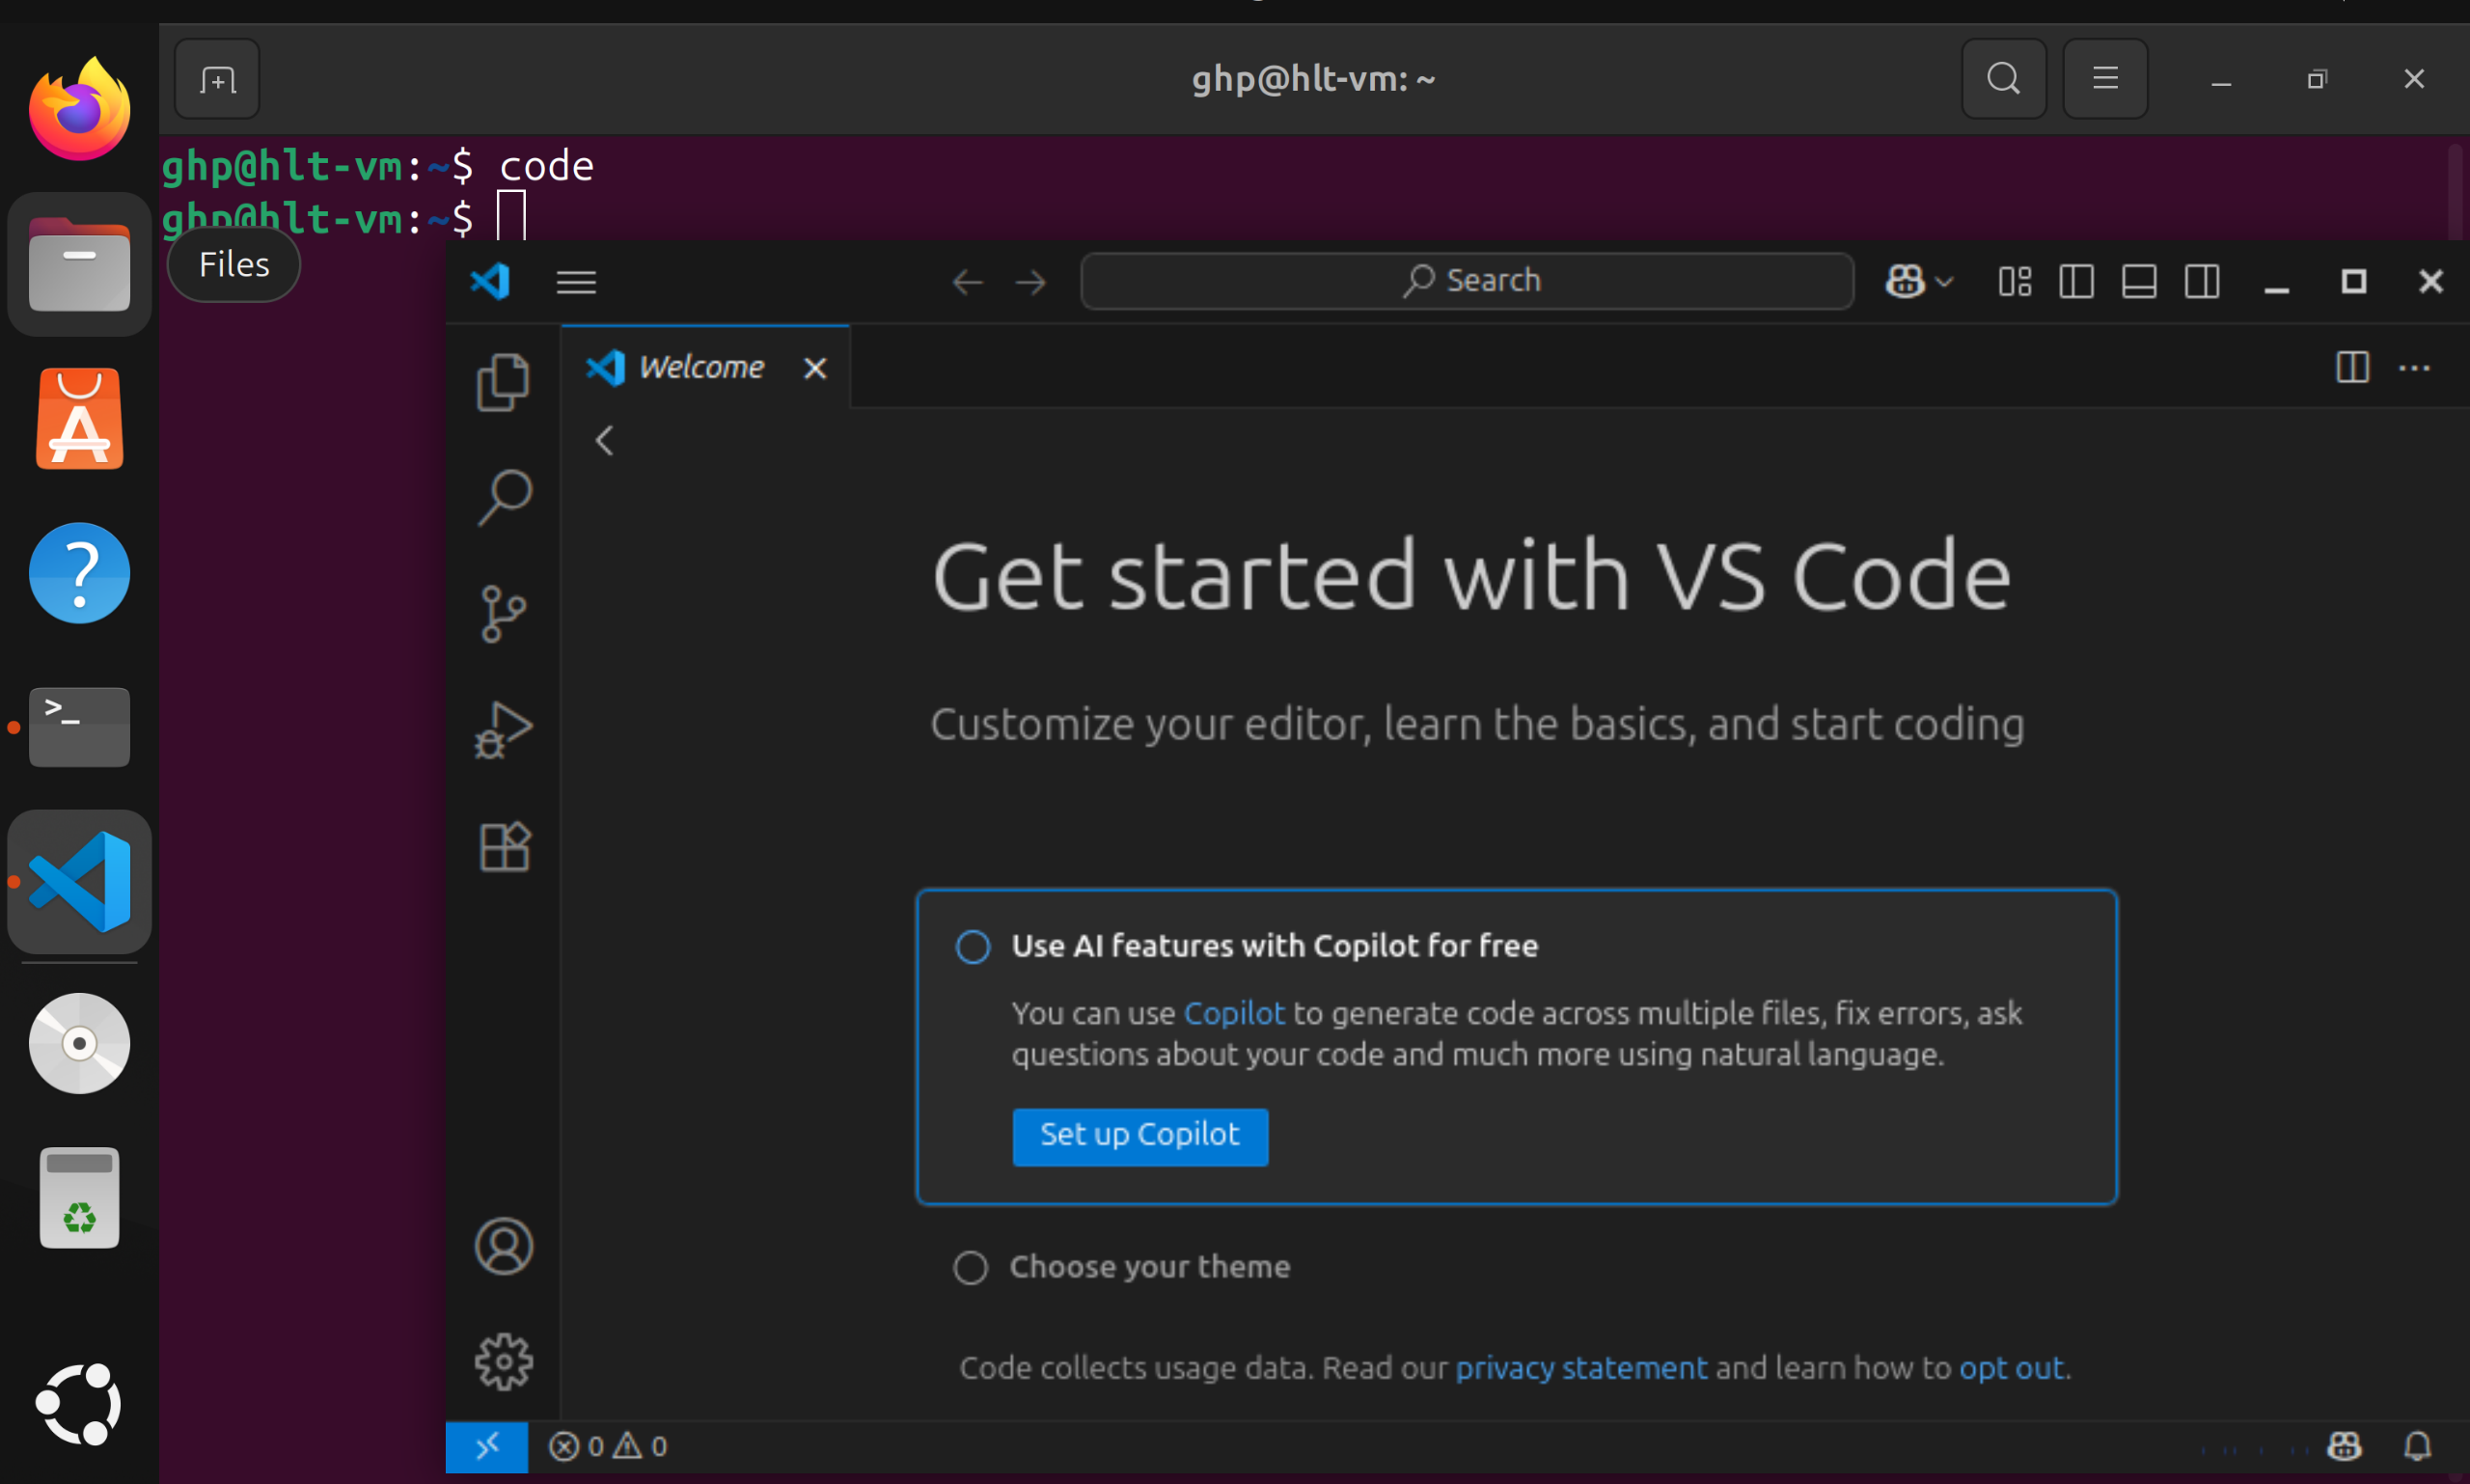Select the Choose your theme step circle
Screen dimensions: 2470x1484
tap(970, 1268)
